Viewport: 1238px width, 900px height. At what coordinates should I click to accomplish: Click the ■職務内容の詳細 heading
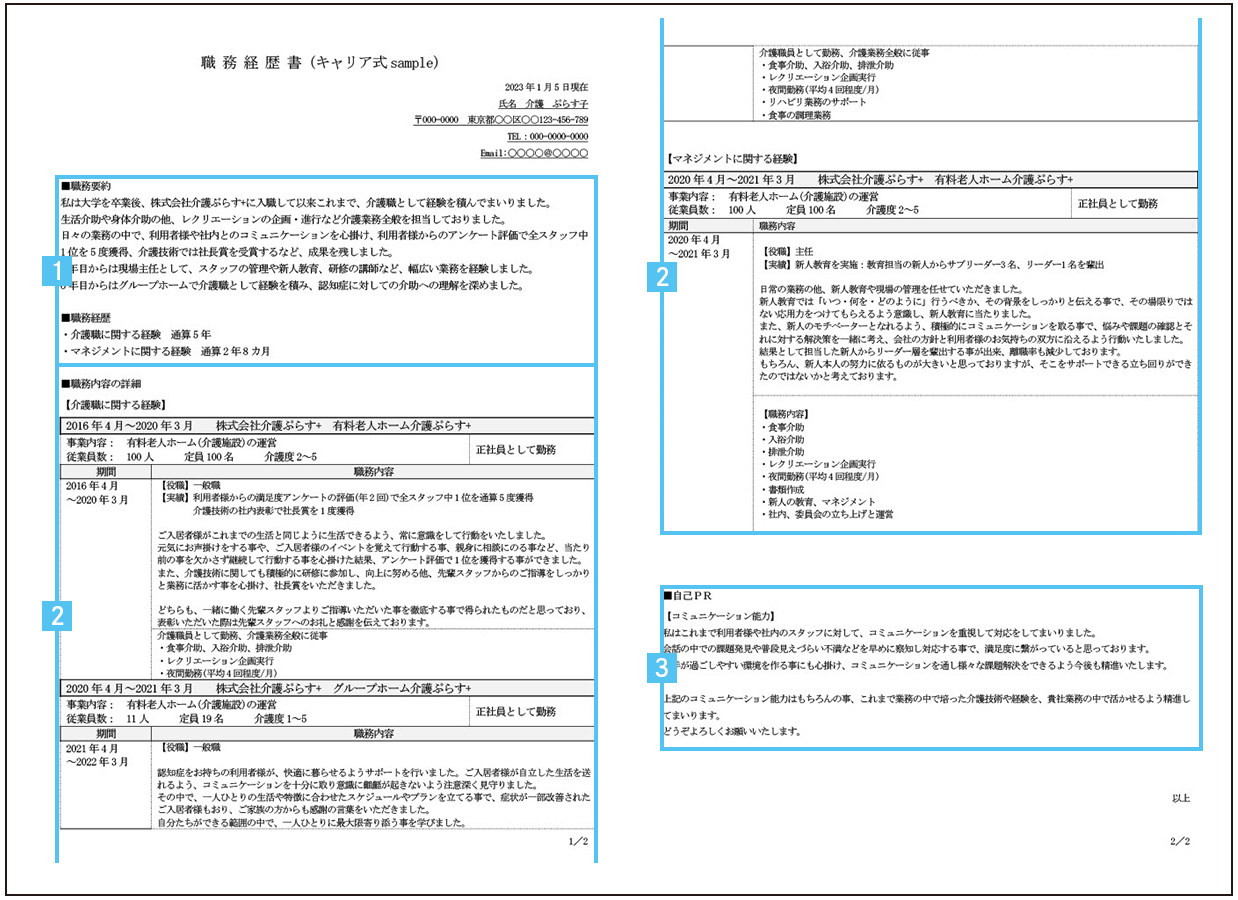tap(101, 383)
